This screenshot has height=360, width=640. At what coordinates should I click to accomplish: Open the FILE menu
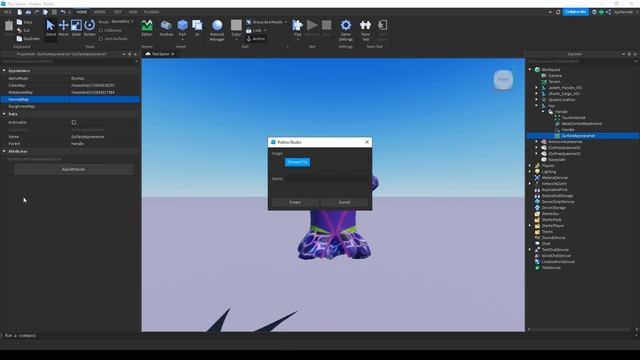click(8, 12)
